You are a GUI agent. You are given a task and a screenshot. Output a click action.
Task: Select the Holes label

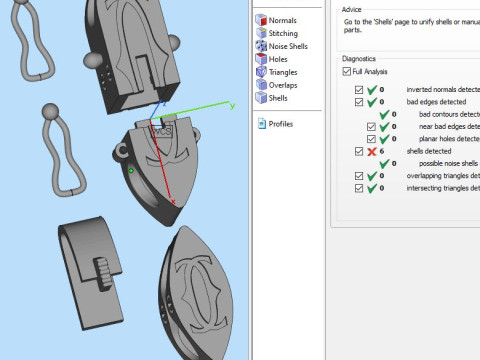click(278, 59)
